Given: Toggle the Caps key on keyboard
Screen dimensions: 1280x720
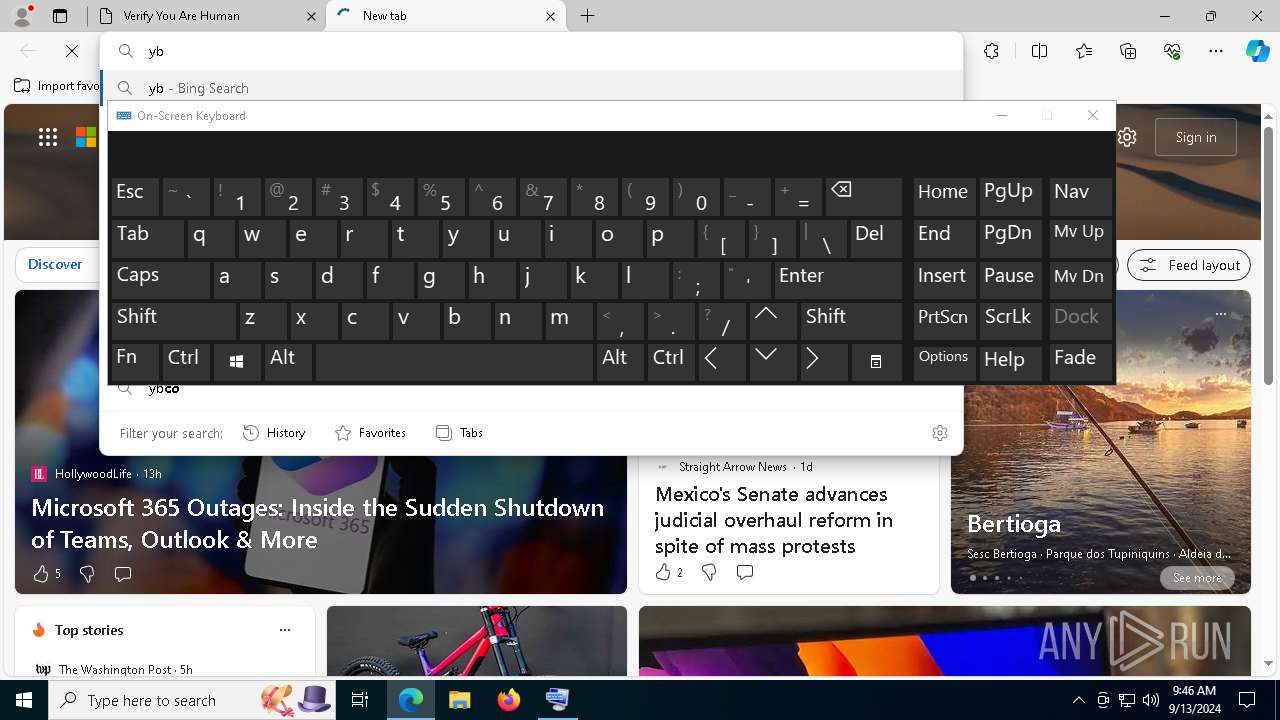Looking at the screenshot, I should coord(159,279).
